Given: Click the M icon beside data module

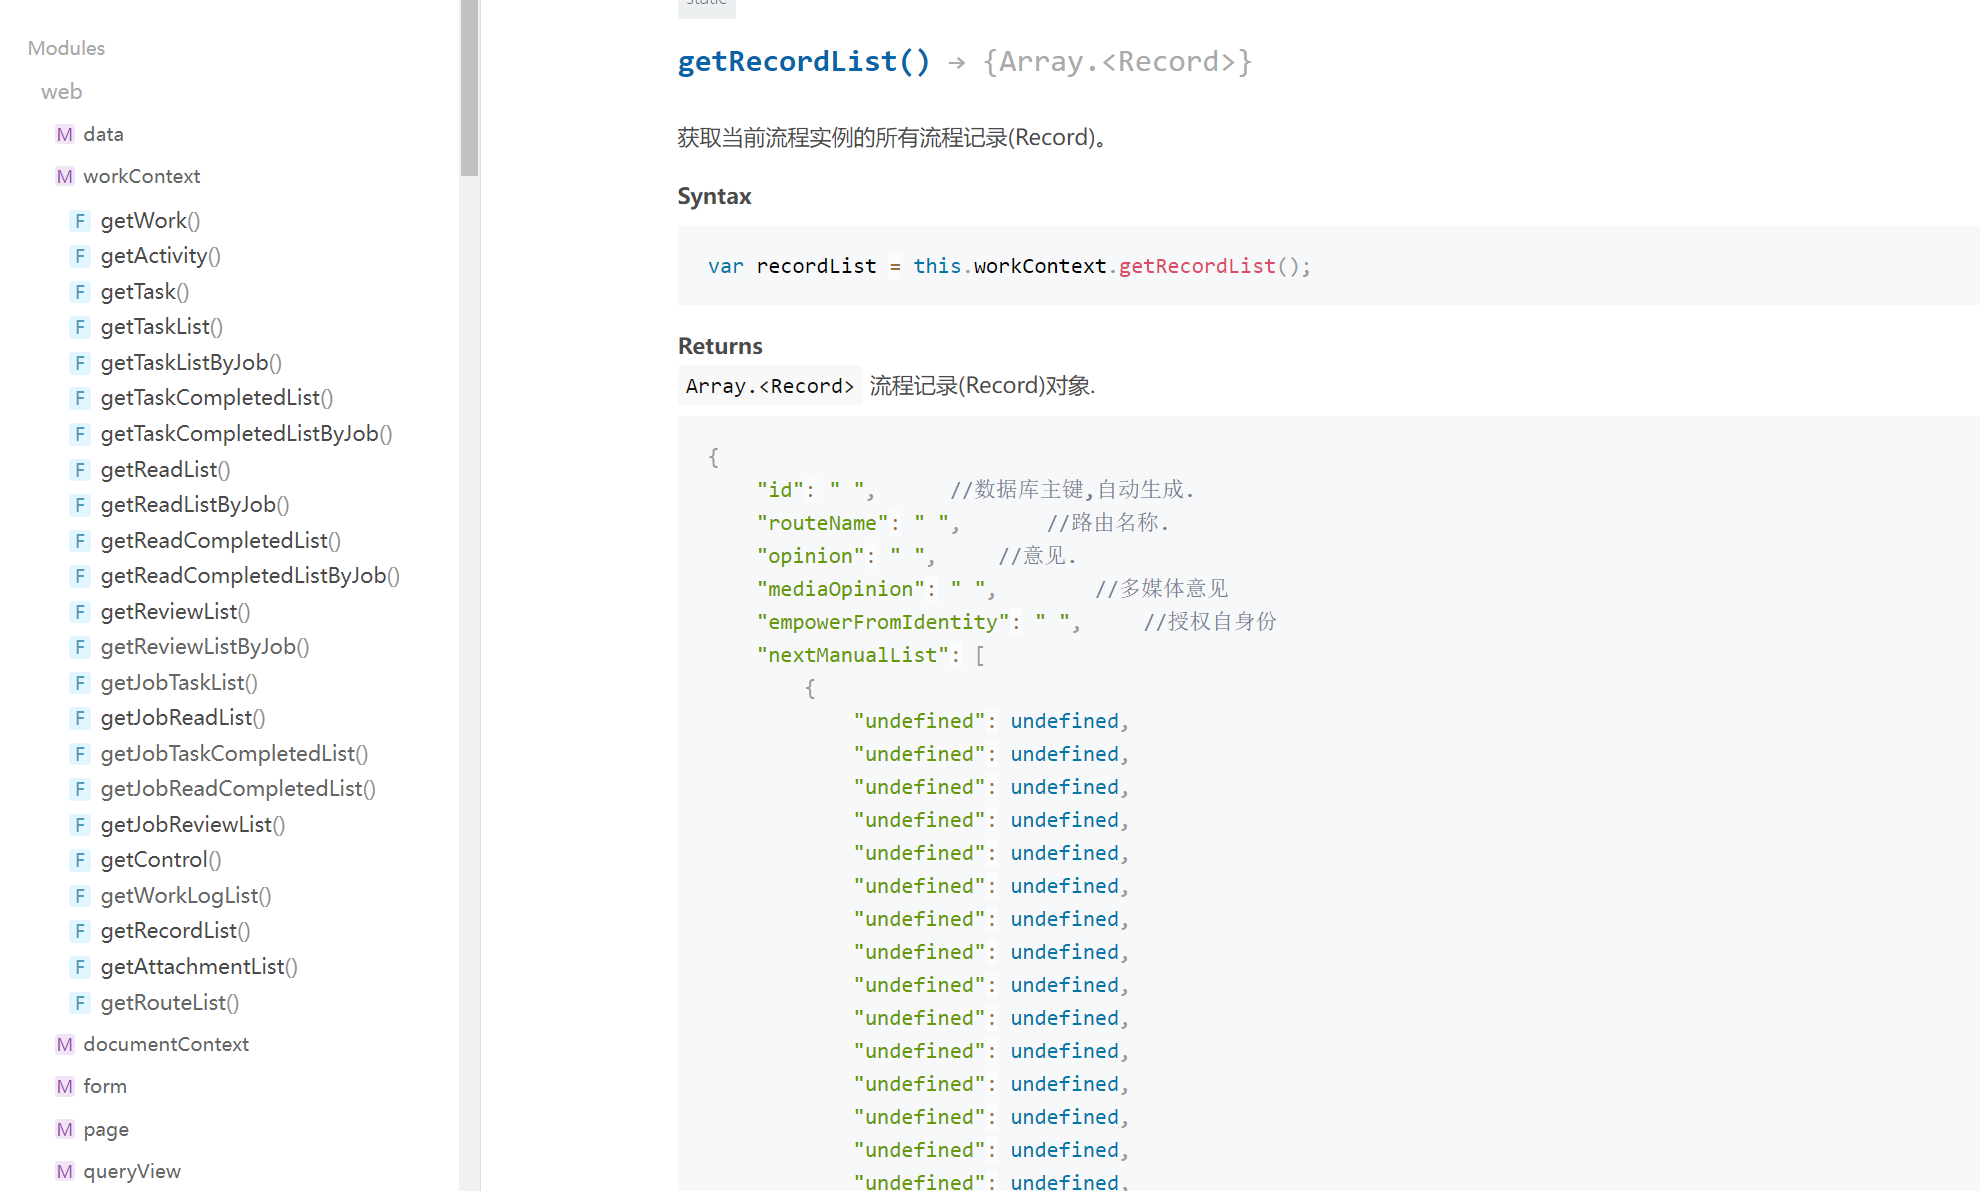Looking at the screenshot, I should click(x=64, y=134).
